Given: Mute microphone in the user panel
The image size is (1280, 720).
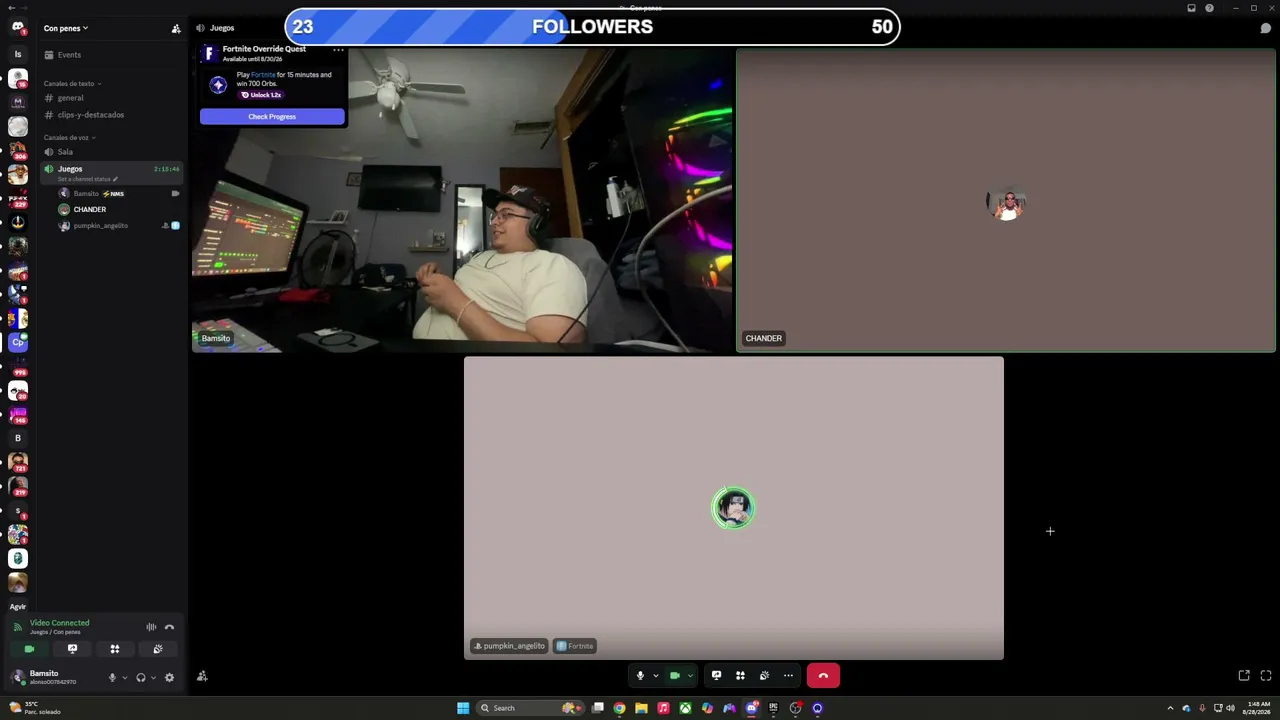Looking at the screenshot, I should pos(112,677).
